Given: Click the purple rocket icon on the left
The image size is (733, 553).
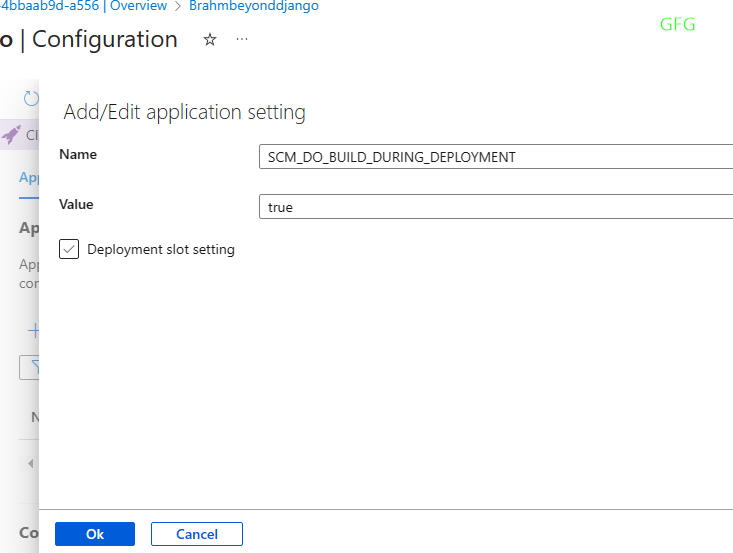Looking at the screenshot, I should click(x=12, y=135).
